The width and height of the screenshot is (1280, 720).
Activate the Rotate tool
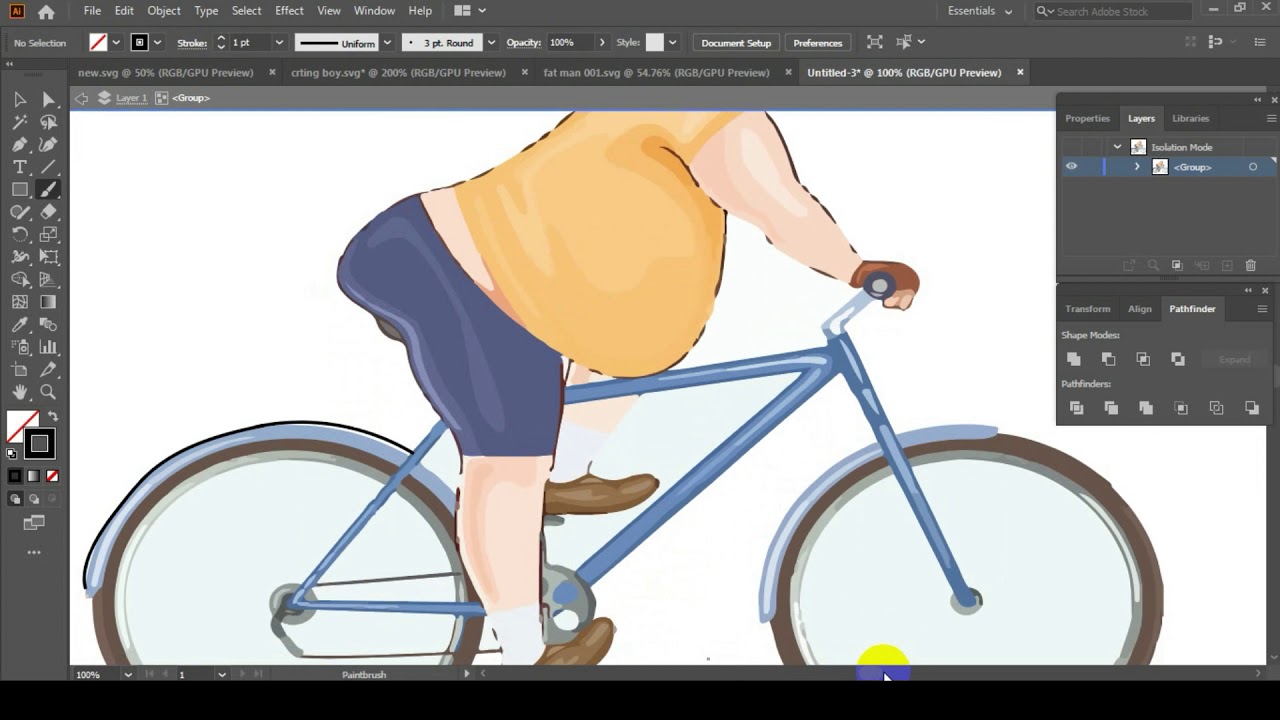pyautogui.click(x=19, y=235)
